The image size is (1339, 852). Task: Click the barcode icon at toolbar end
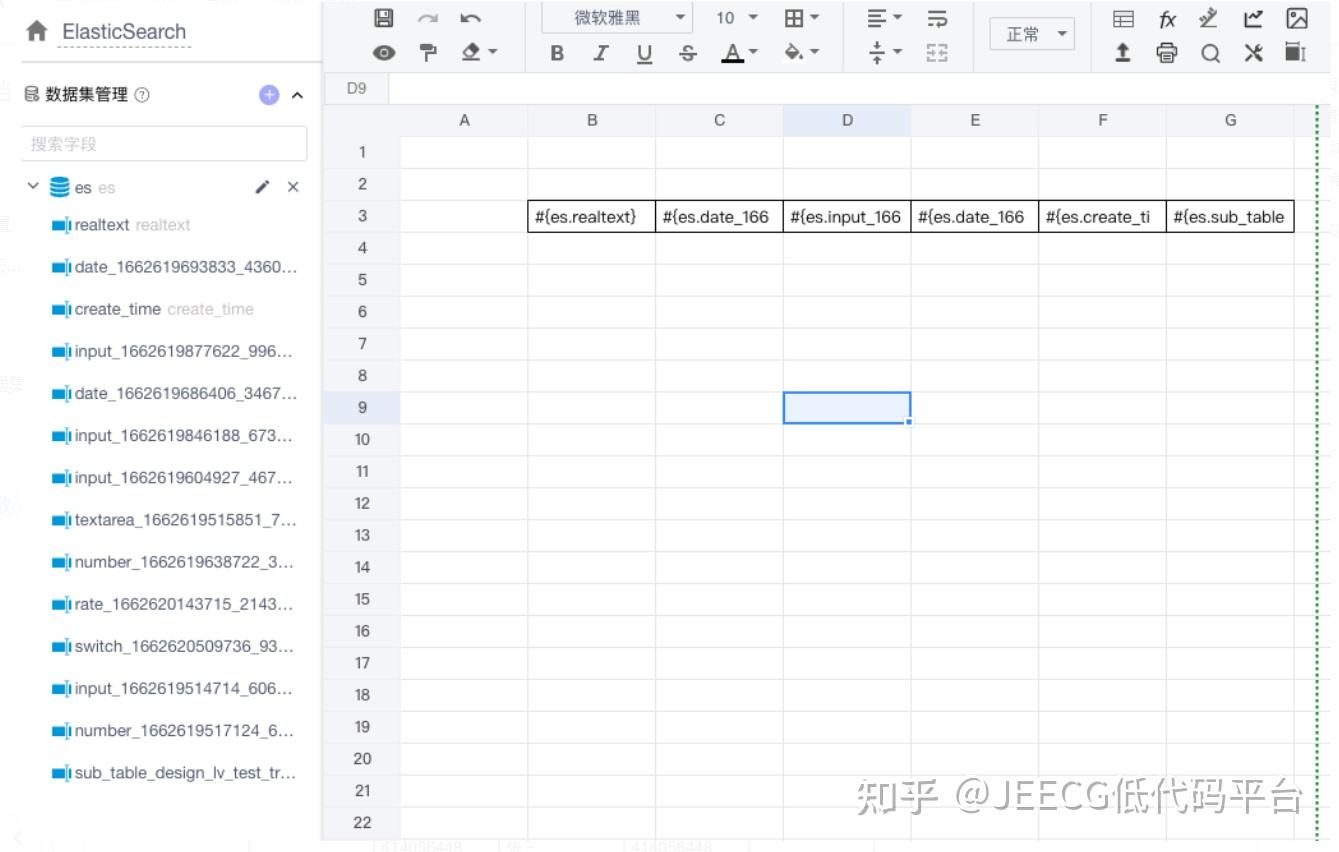pos(1295,52)
